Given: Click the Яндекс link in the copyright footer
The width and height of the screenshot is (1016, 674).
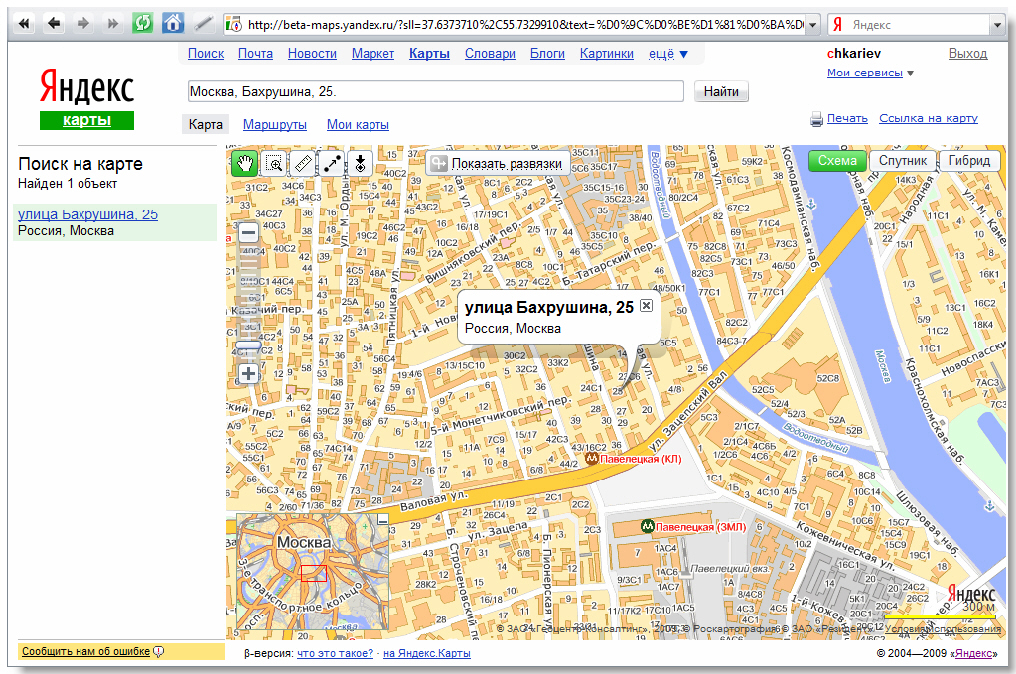Looking at the screenshot, I should point(973,653).
